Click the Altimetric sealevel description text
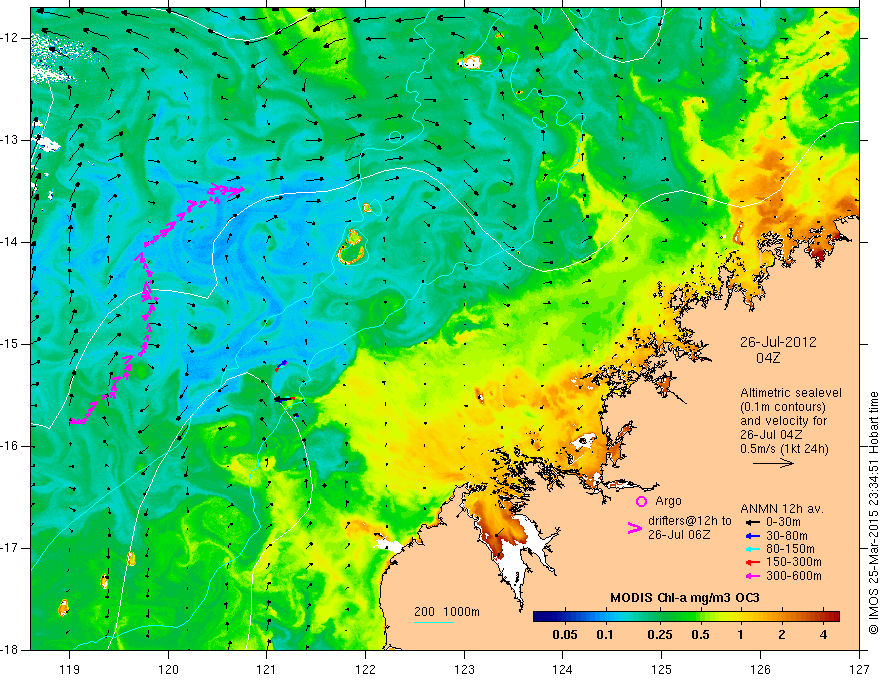The height and width of the screenshot is (680, 880). pyautogui.click(x=791, y=393)
